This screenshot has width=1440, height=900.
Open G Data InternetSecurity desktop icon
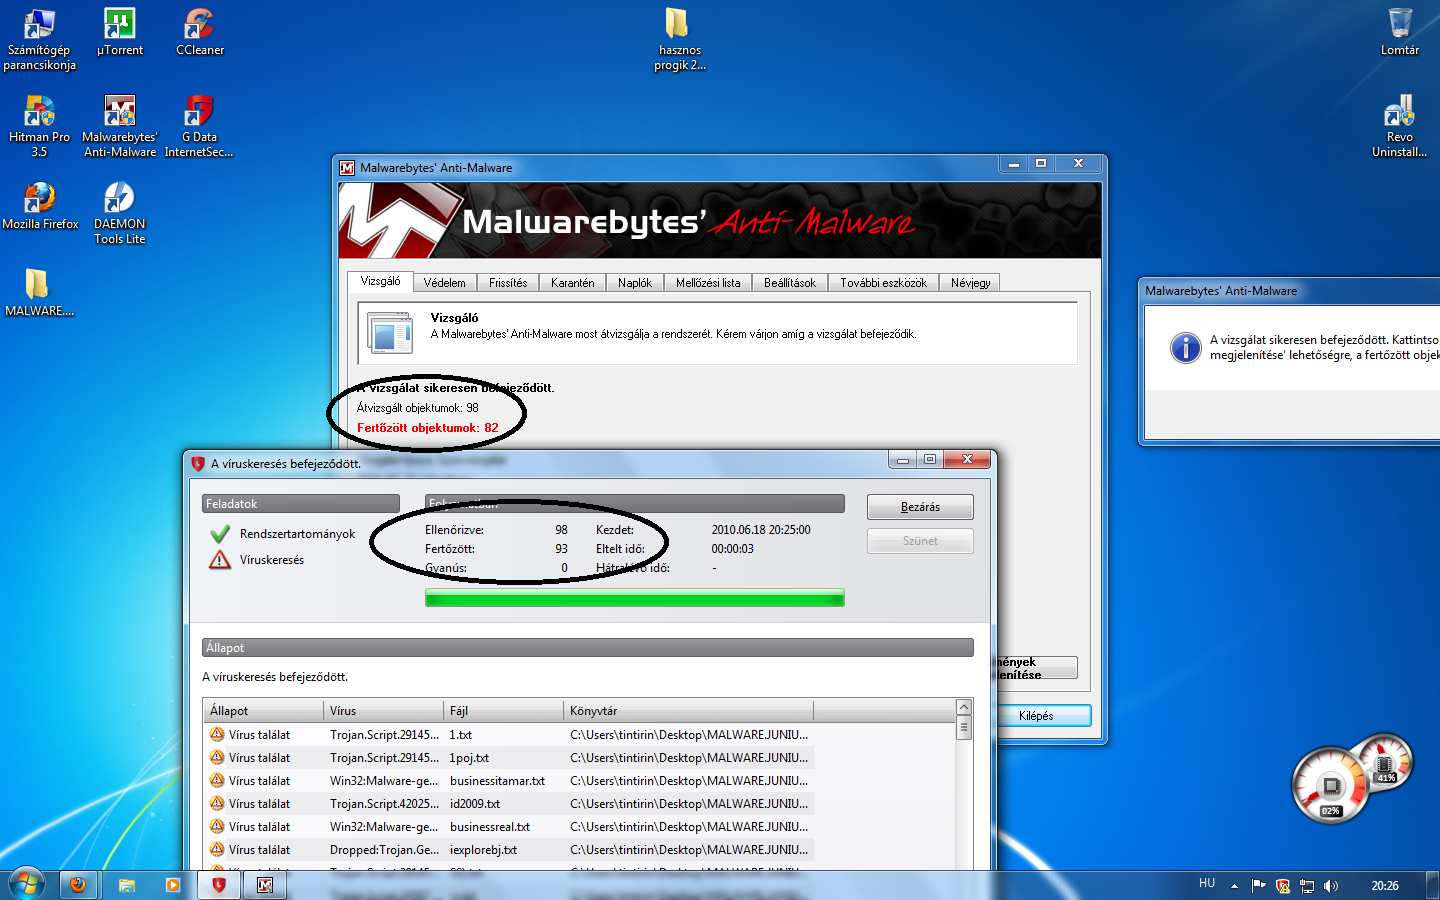tap(199, 127)
